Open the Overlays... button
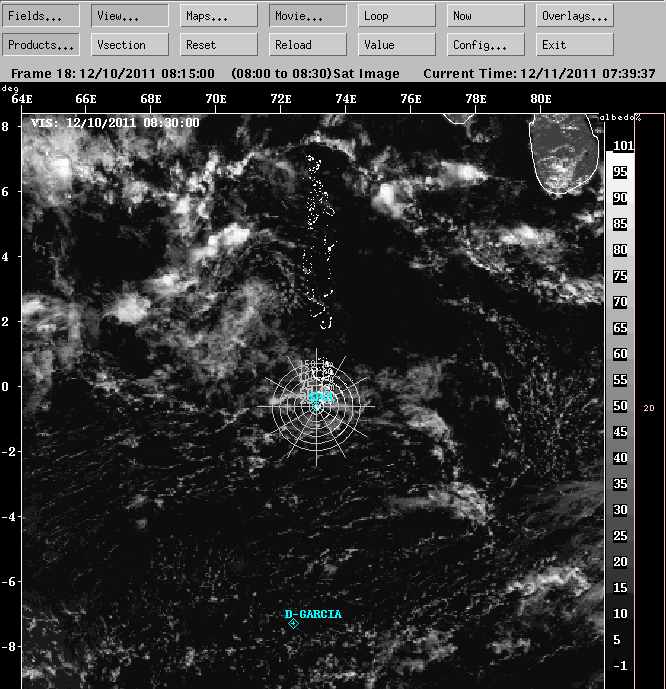The image size is (666, 689). pos(575,16)
